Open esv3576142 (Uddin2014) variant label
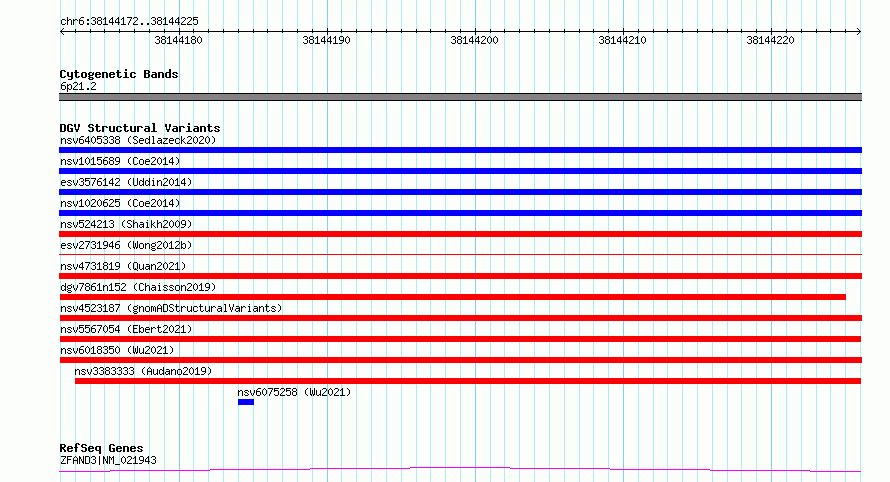Screen dimensions: 890x482 [x=126, y=182]
